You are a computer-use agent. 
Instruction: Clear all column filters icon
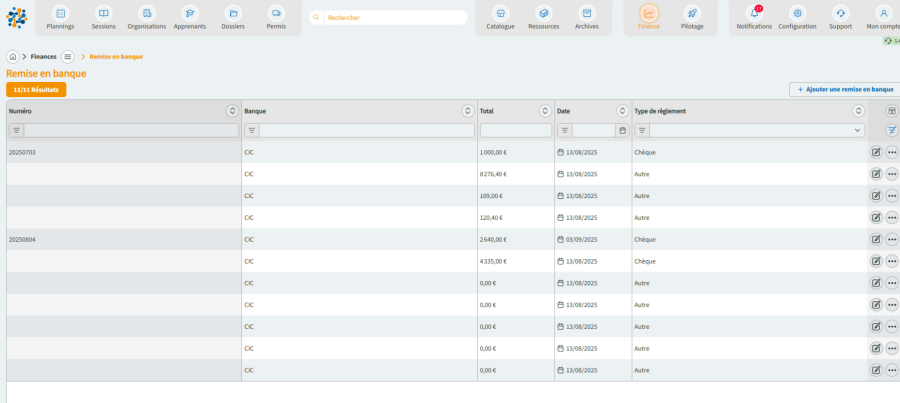892,130
